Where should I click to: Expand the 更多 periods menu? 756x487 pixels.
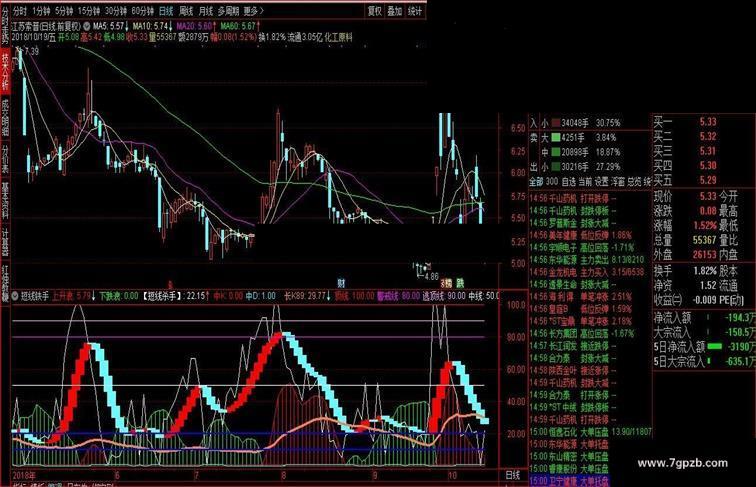tap(254, 11)
